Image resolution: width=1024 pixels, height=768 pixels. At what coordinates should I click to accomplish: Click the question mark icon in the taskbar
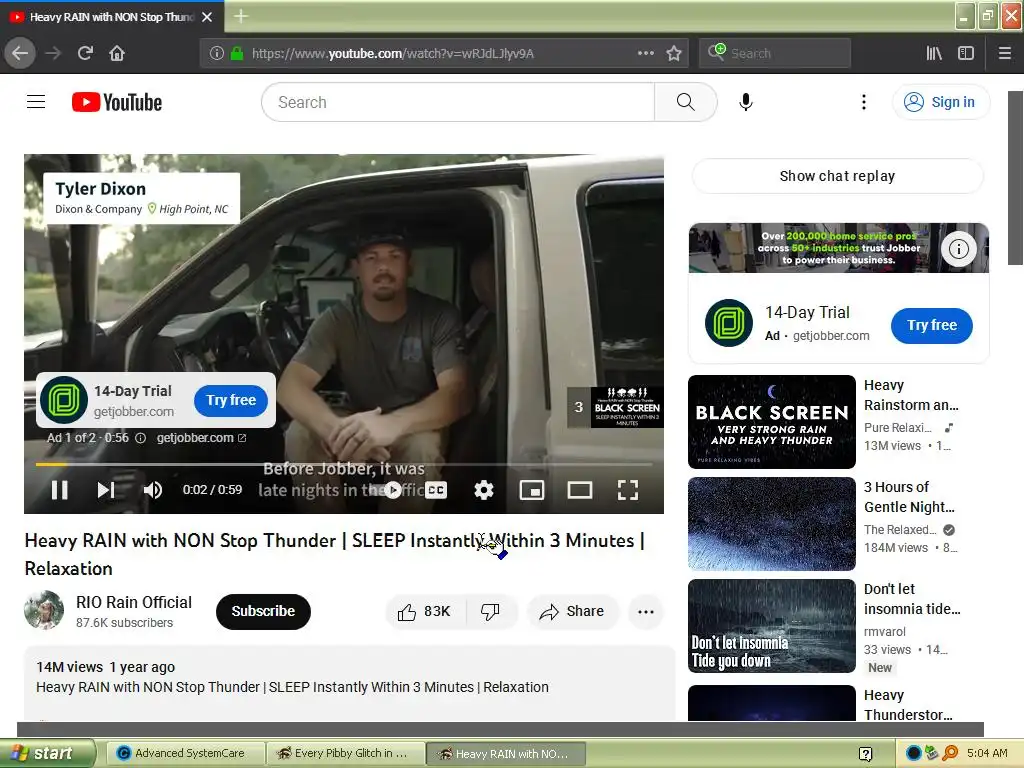click(865, 754)
